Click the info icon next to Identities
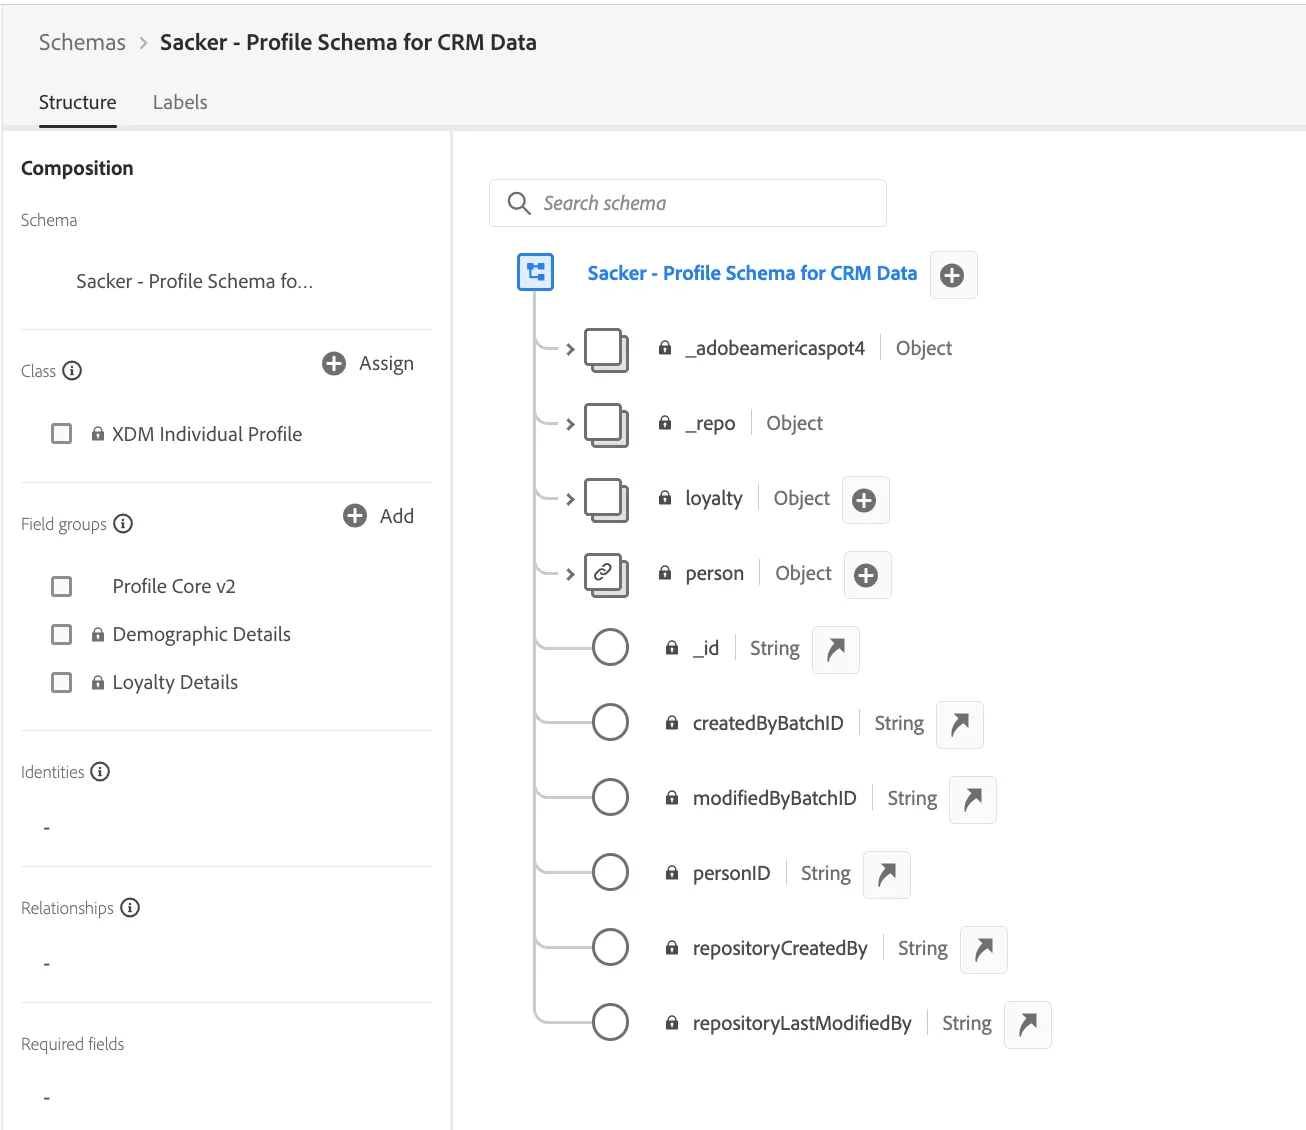This screenshot has width=1306, height=1130. pos(100,772)
